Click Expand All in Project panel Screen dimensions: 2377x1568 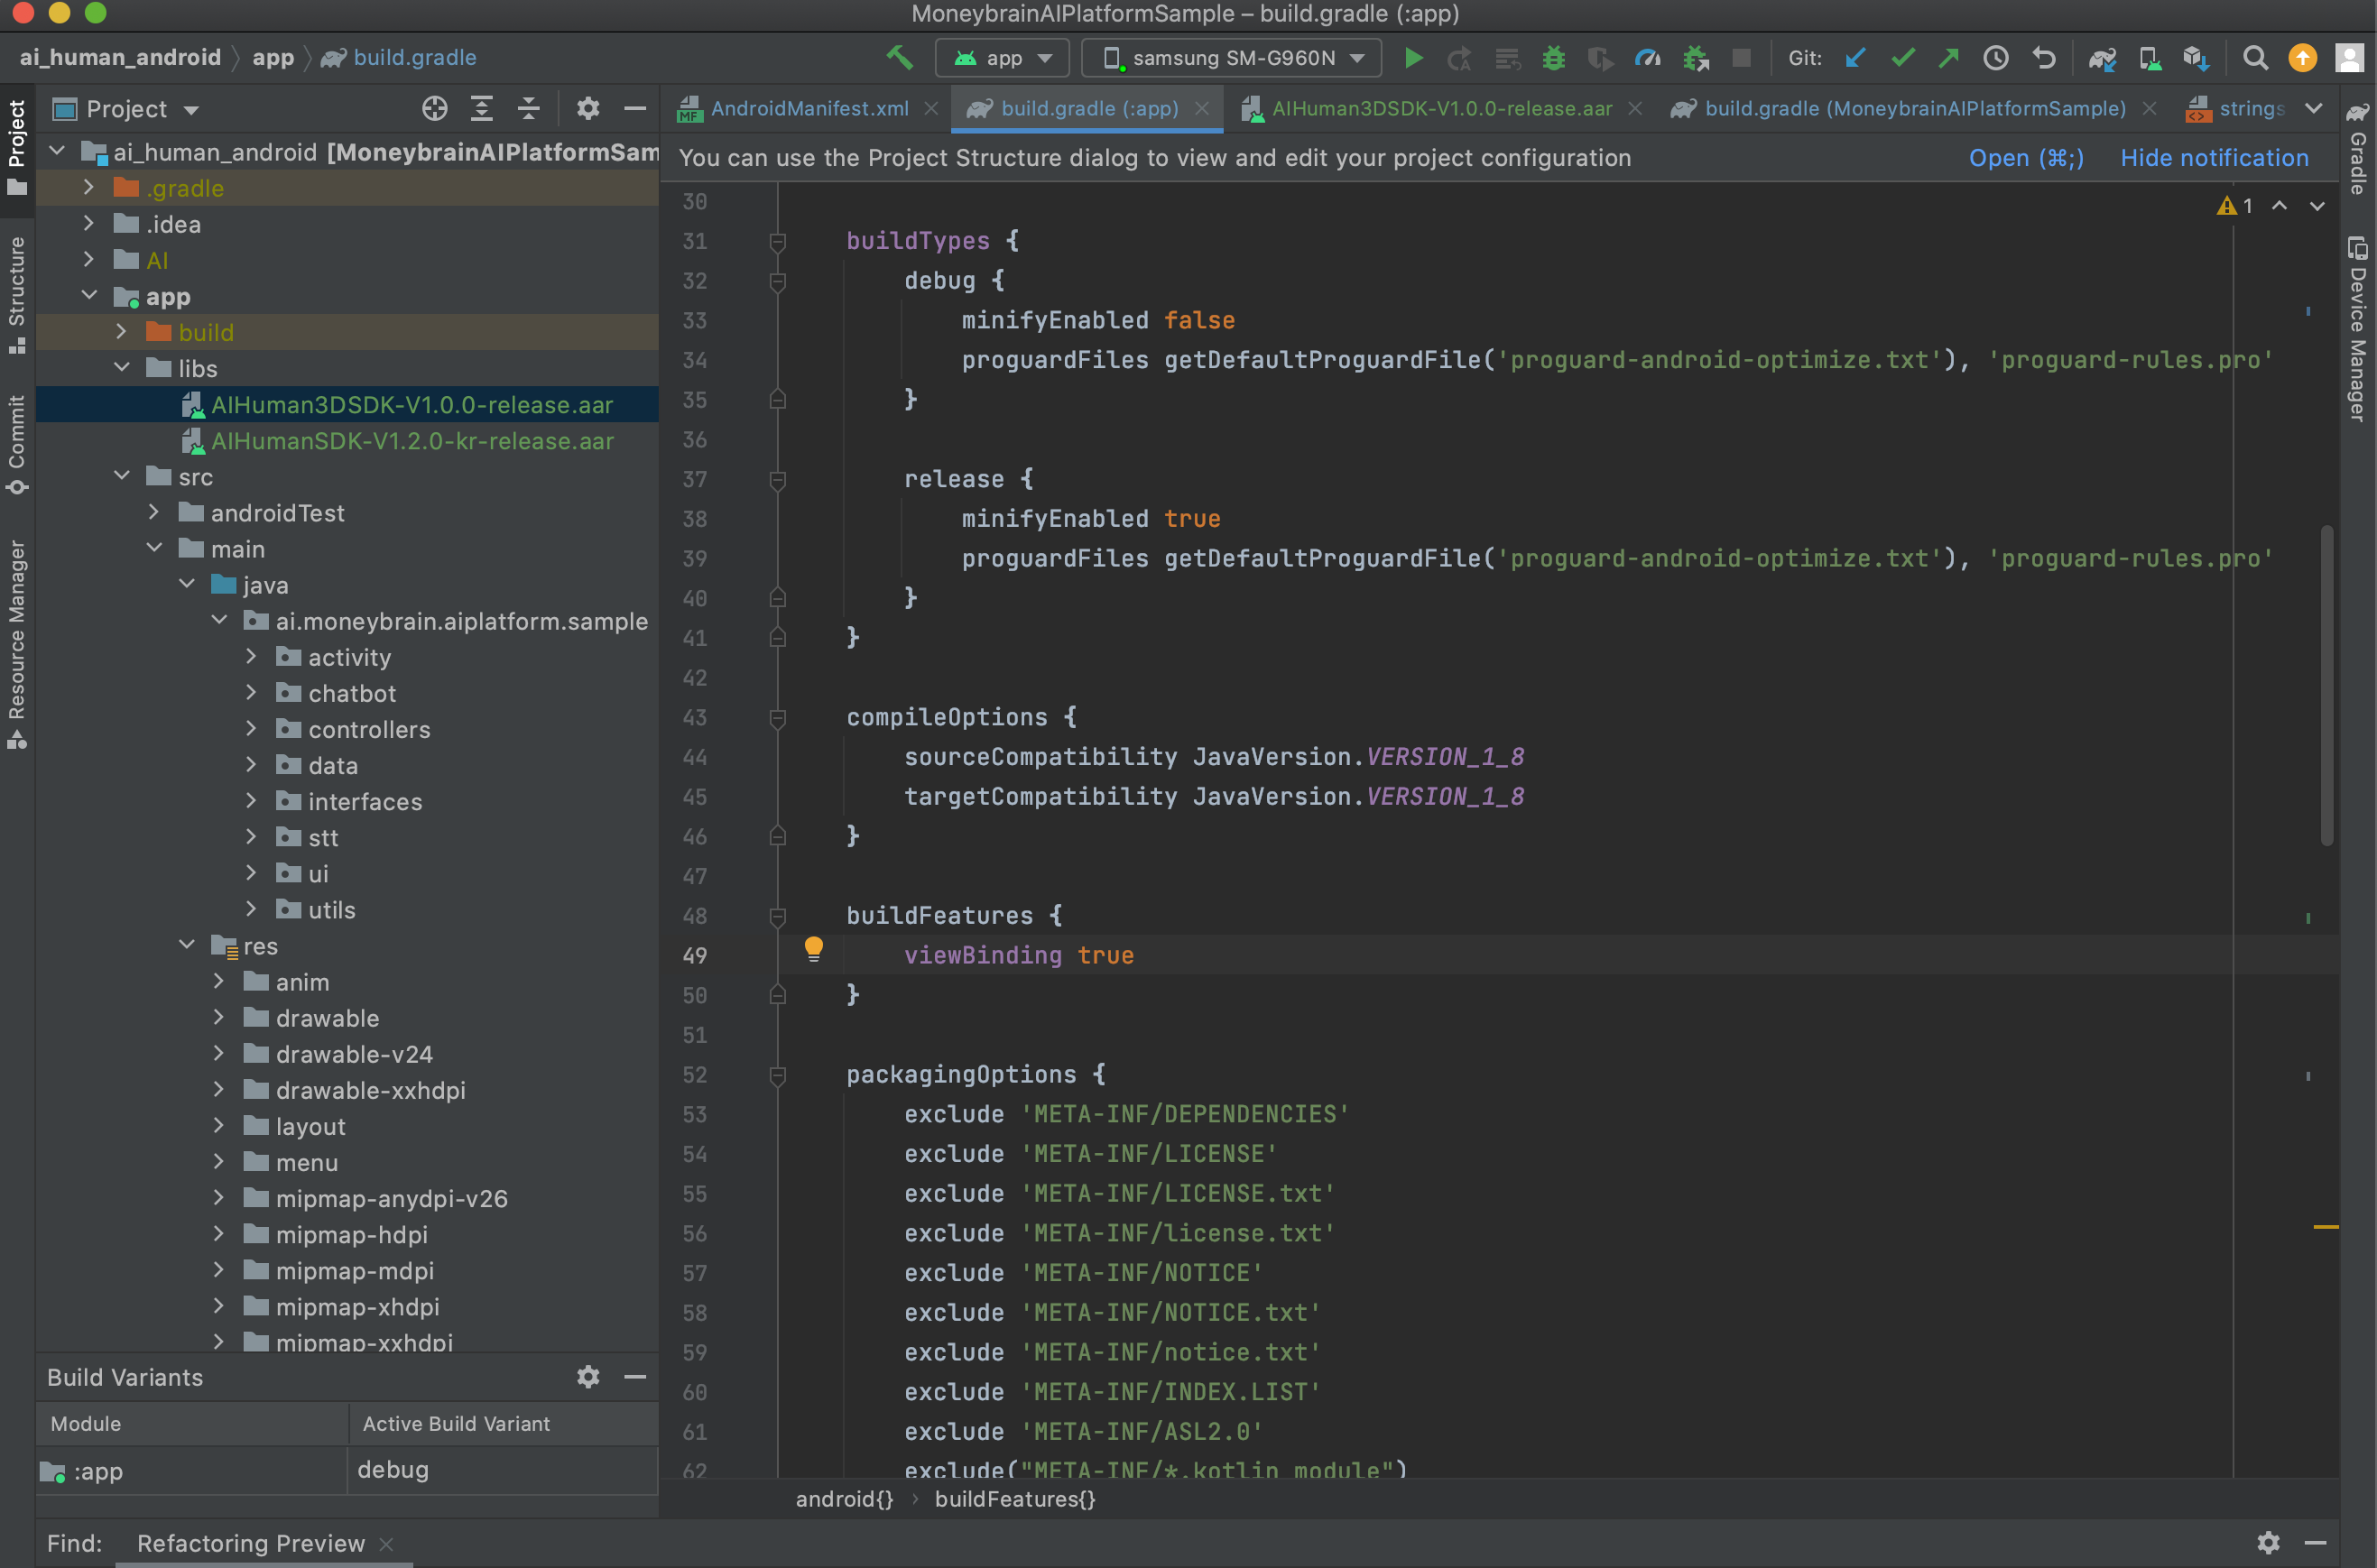click(x=481, y=108)
